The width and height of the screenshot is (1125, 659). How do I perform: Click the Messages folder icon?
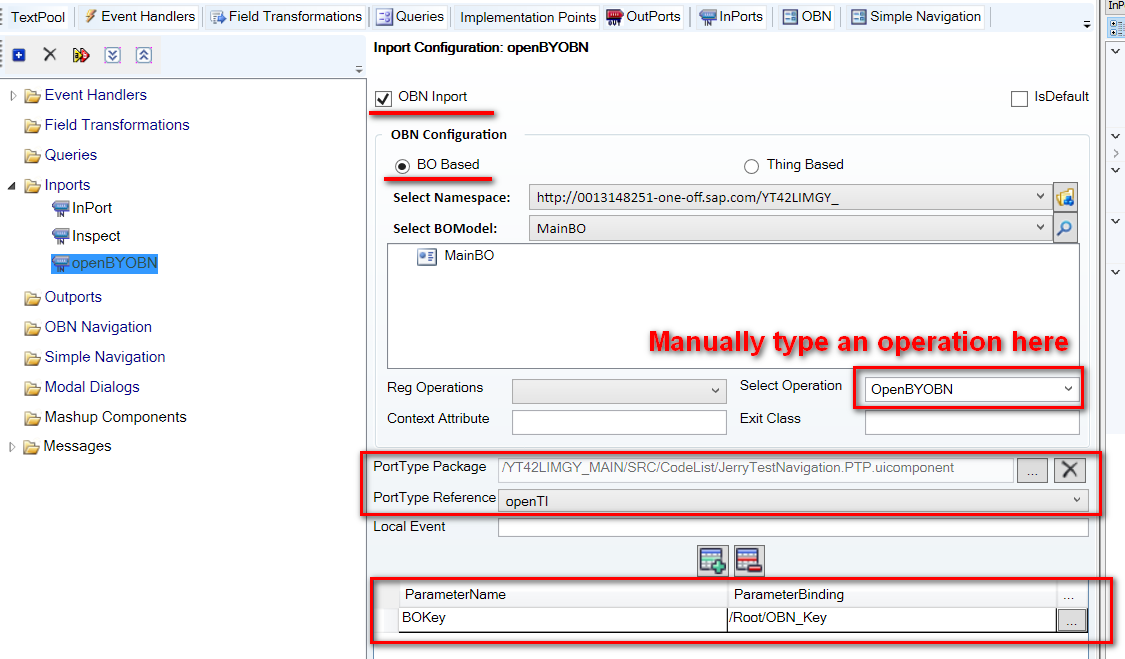[31, 447]
